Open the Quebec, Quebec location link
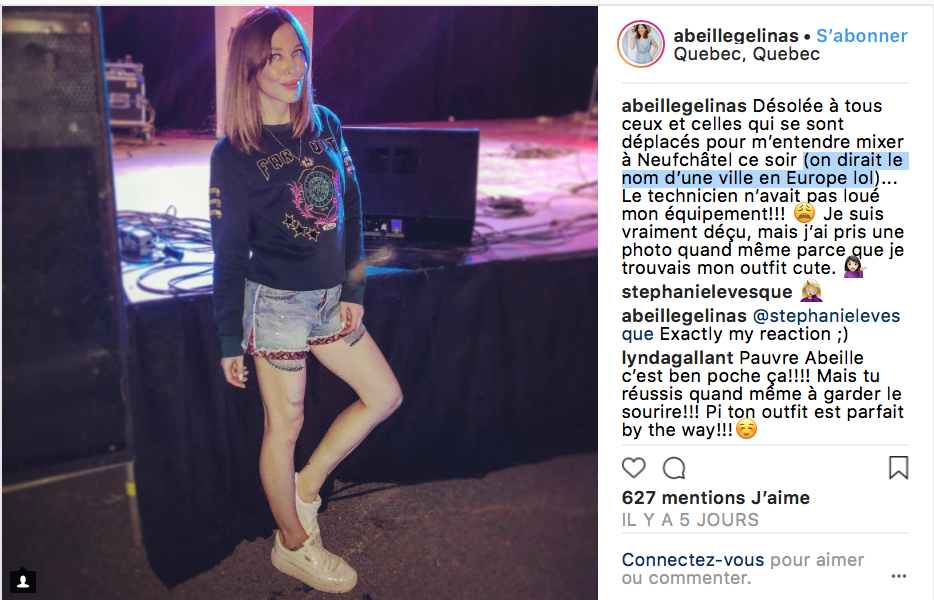This screenshot has width=934, height=600. (x=746, y=54)
